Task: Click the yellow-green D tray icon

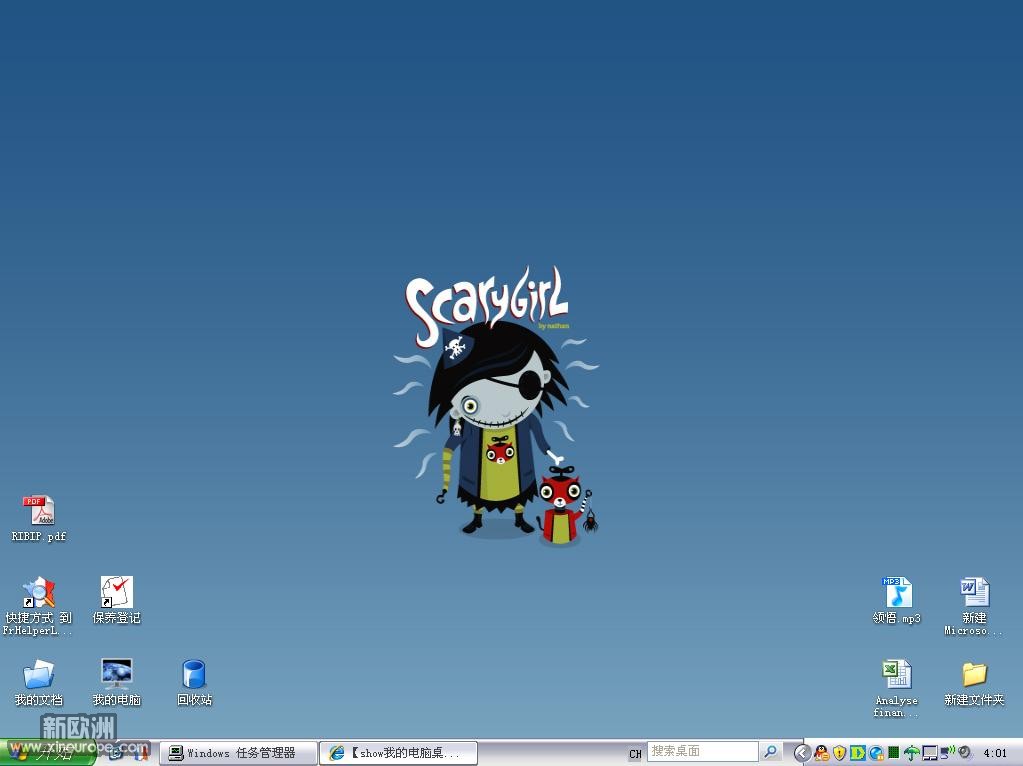Action: click(x=857, y=753)
